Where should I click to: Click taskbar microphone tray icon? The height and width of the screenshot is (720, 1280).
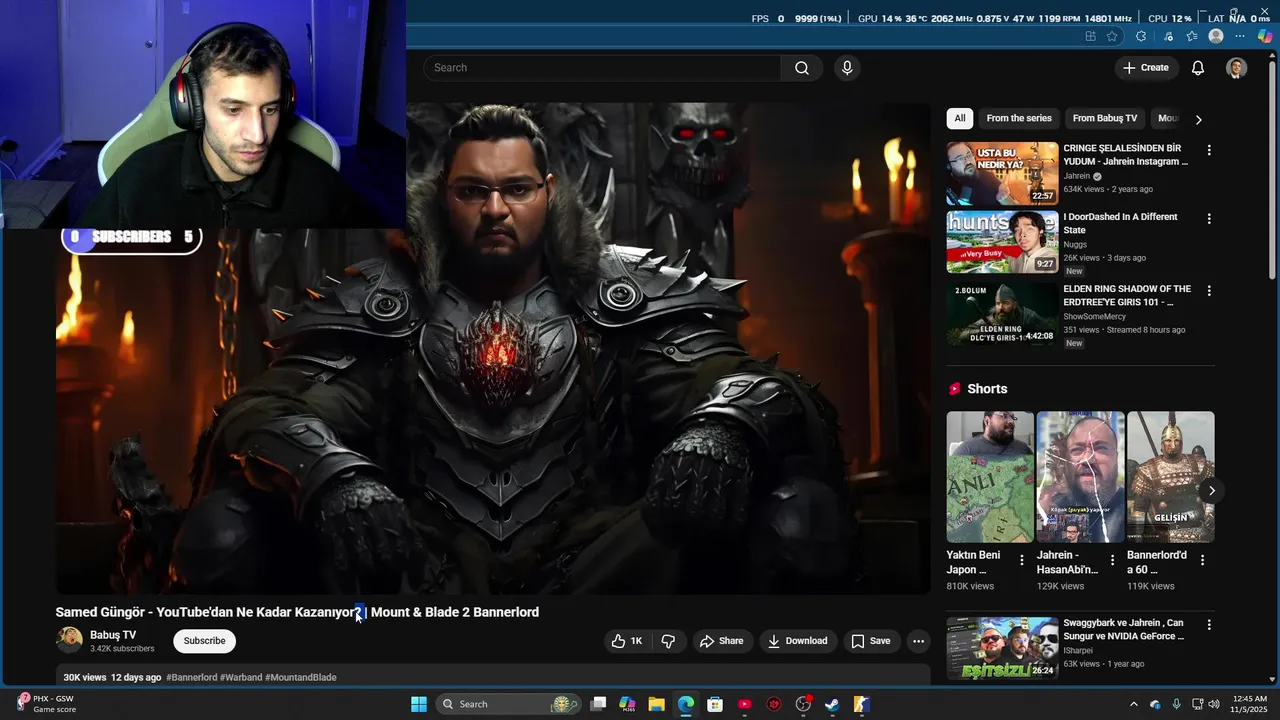1176,704
